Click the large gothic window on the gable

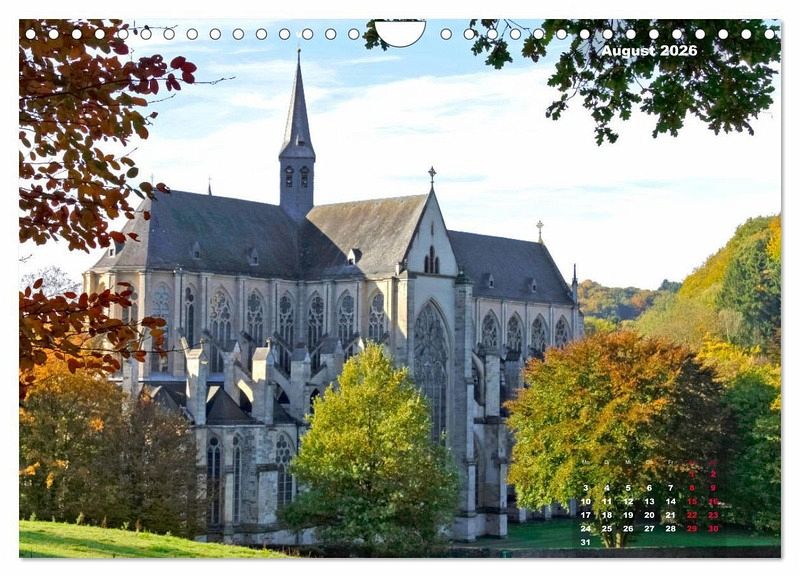click(x=431, y=365)
